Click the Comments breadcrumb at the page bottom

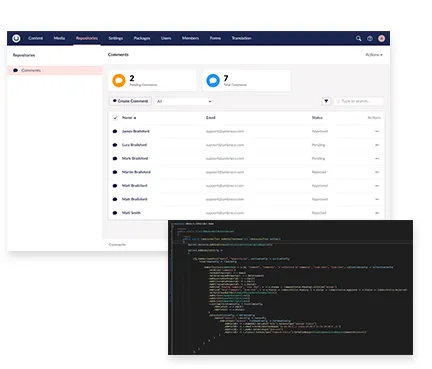coord(117,245)
